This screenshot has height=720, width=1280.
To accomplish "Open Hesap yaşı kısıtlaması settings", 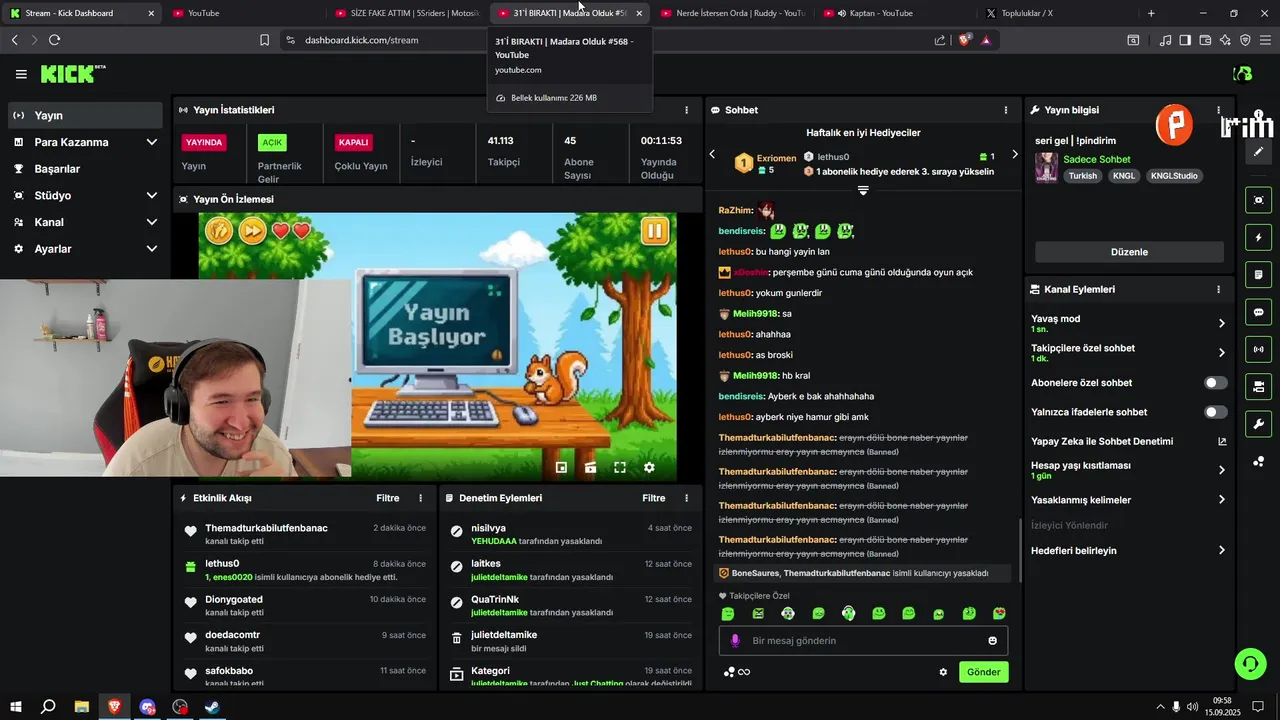I will 1129,470.
